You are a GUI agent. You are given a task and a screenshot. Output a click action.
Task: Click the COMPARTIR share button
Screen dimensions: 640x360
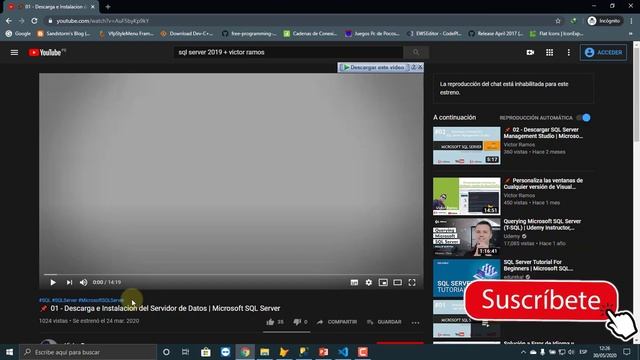click(337, 322)
